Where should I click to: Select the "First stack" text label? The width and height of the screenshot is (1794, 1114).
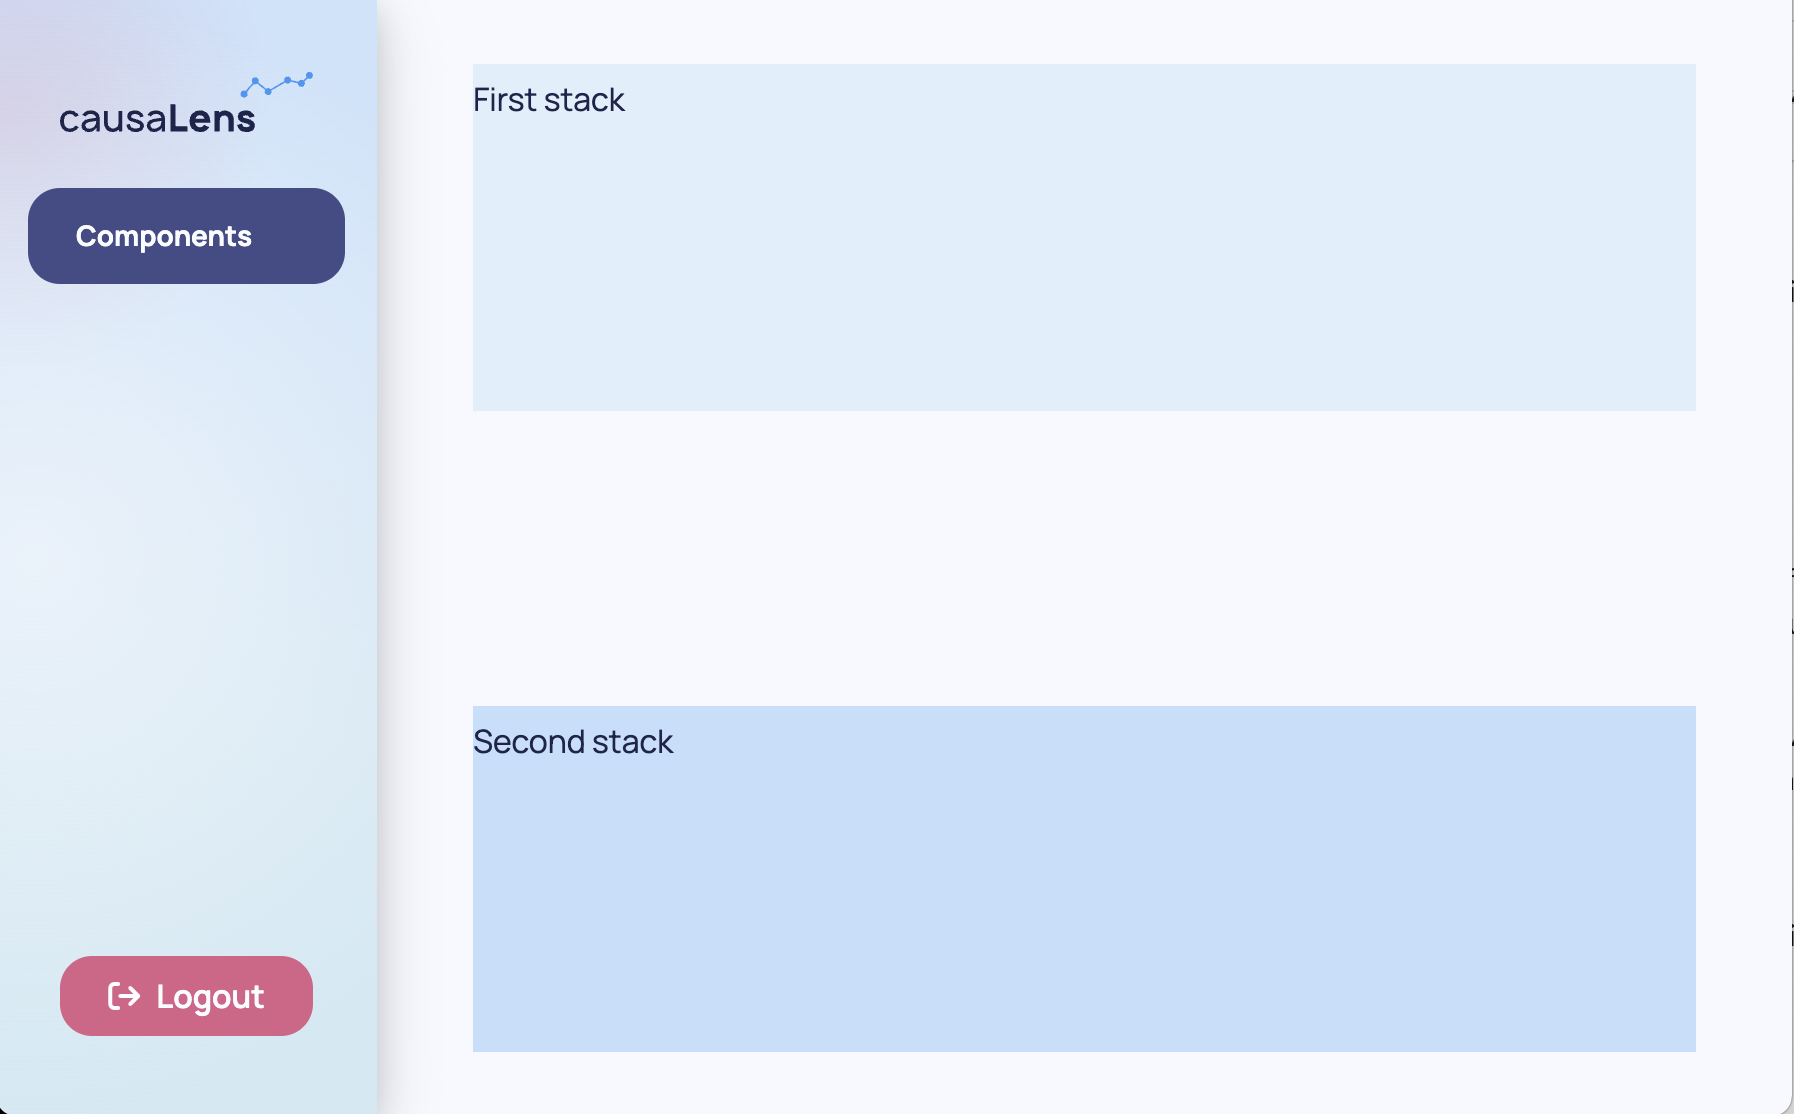(x=548, y=100)
